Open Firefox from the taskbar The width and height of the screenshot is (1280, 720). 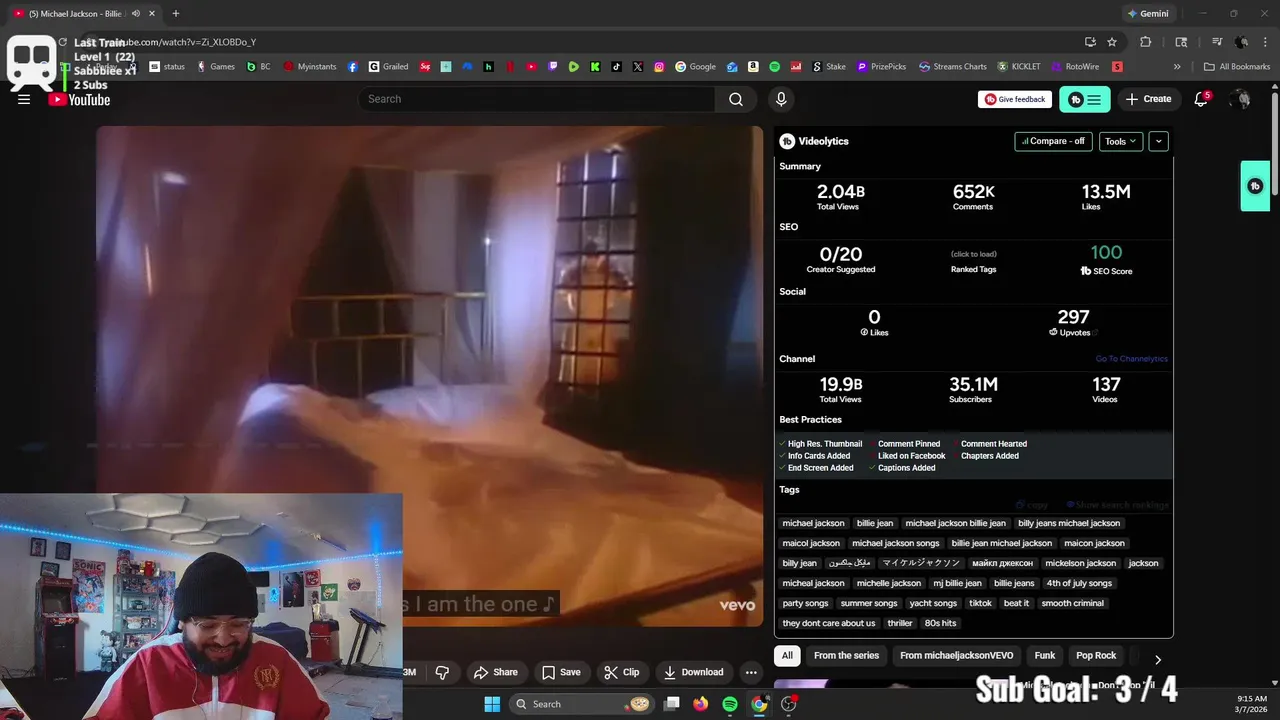point(701,704)
